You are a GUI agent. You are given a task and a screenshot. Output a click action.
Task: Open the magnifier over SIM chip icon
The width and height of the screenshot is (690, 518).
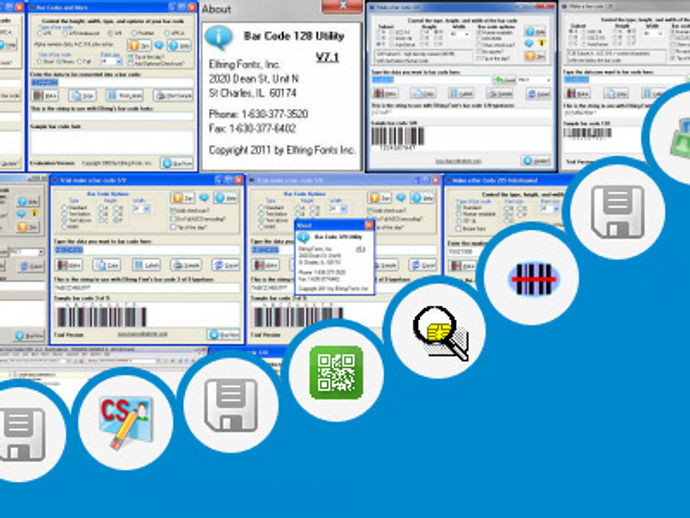[440, 333]
